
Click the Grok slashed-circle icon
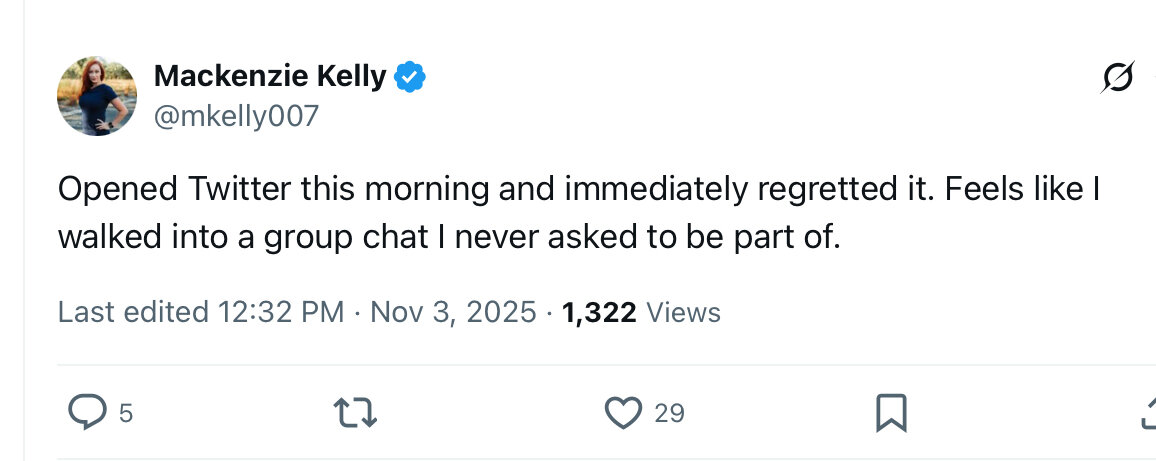click(1117, 77)
